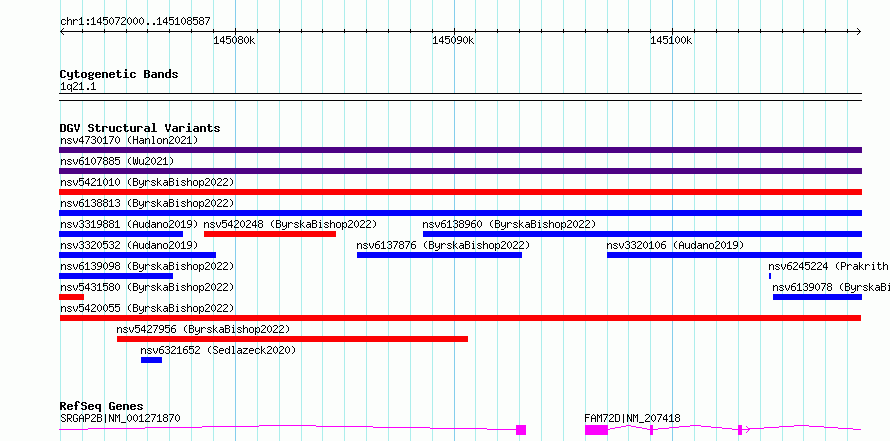Select the blue bar under nsv3319881

point(121,234)
